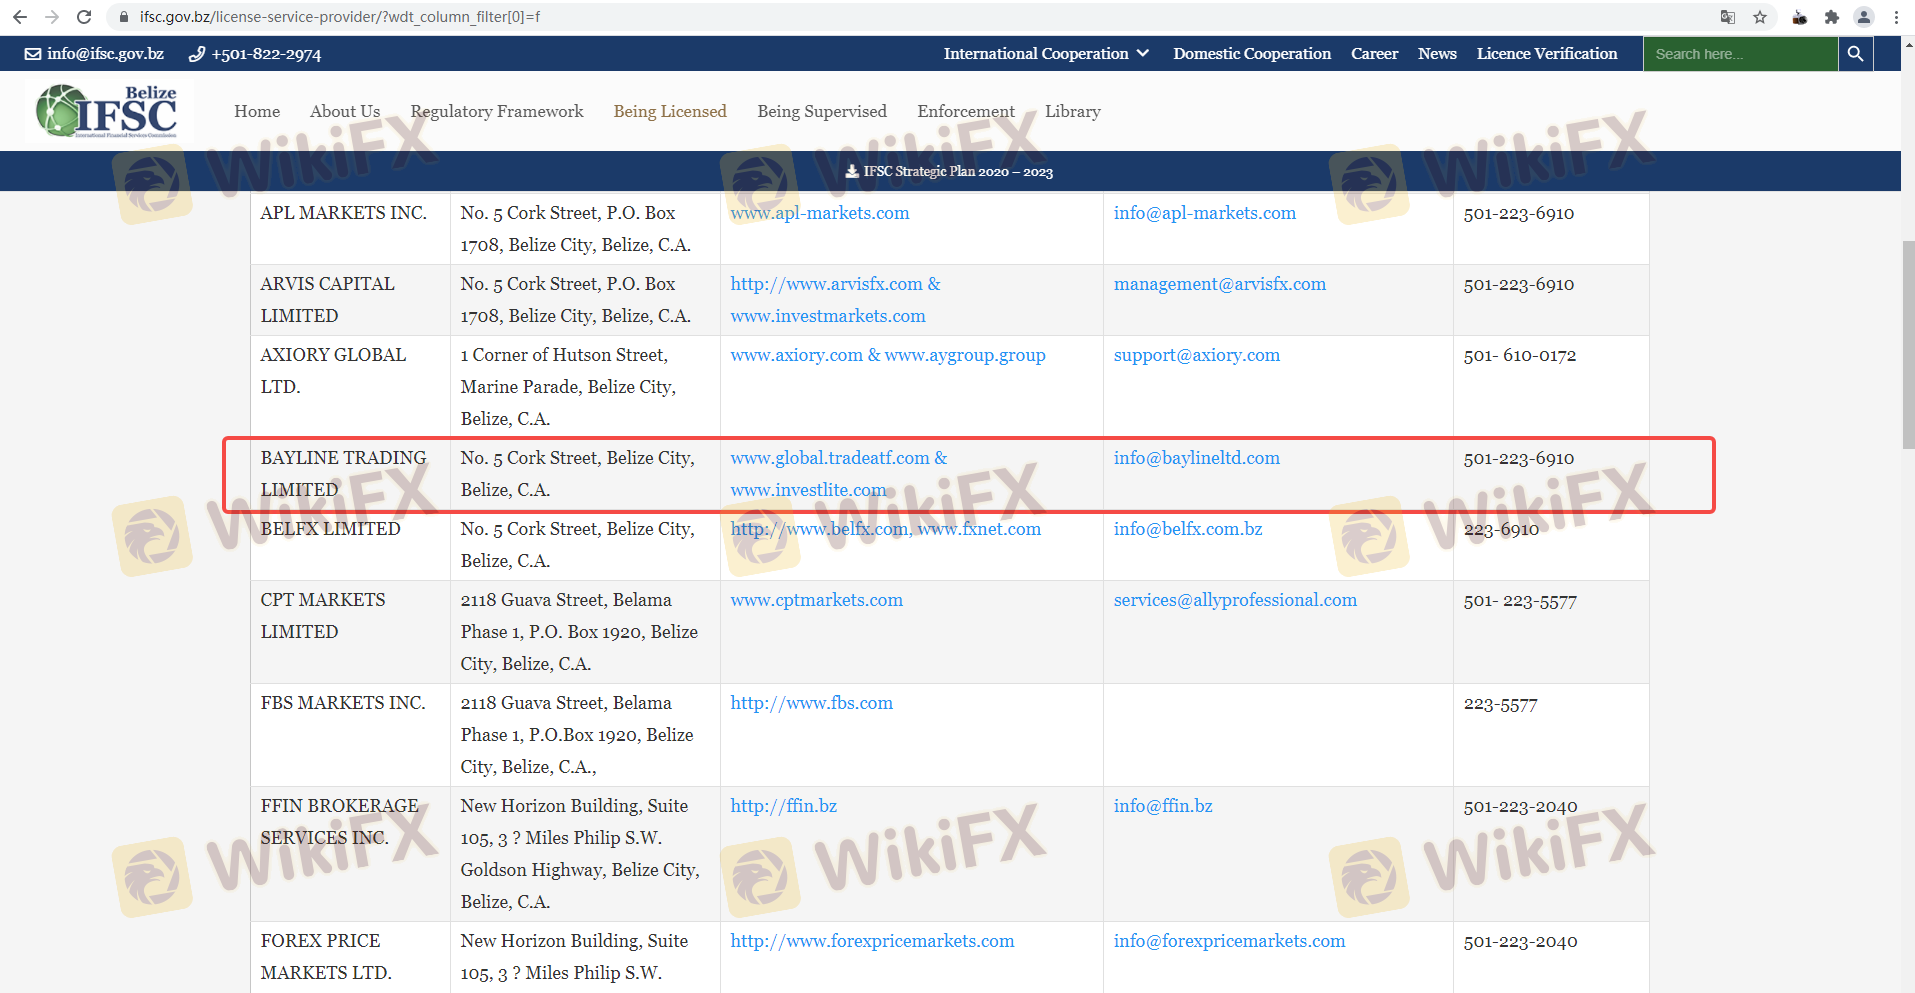Click the translate page icon
Screen dimensions: 1915x993
tap(1727, 17)
